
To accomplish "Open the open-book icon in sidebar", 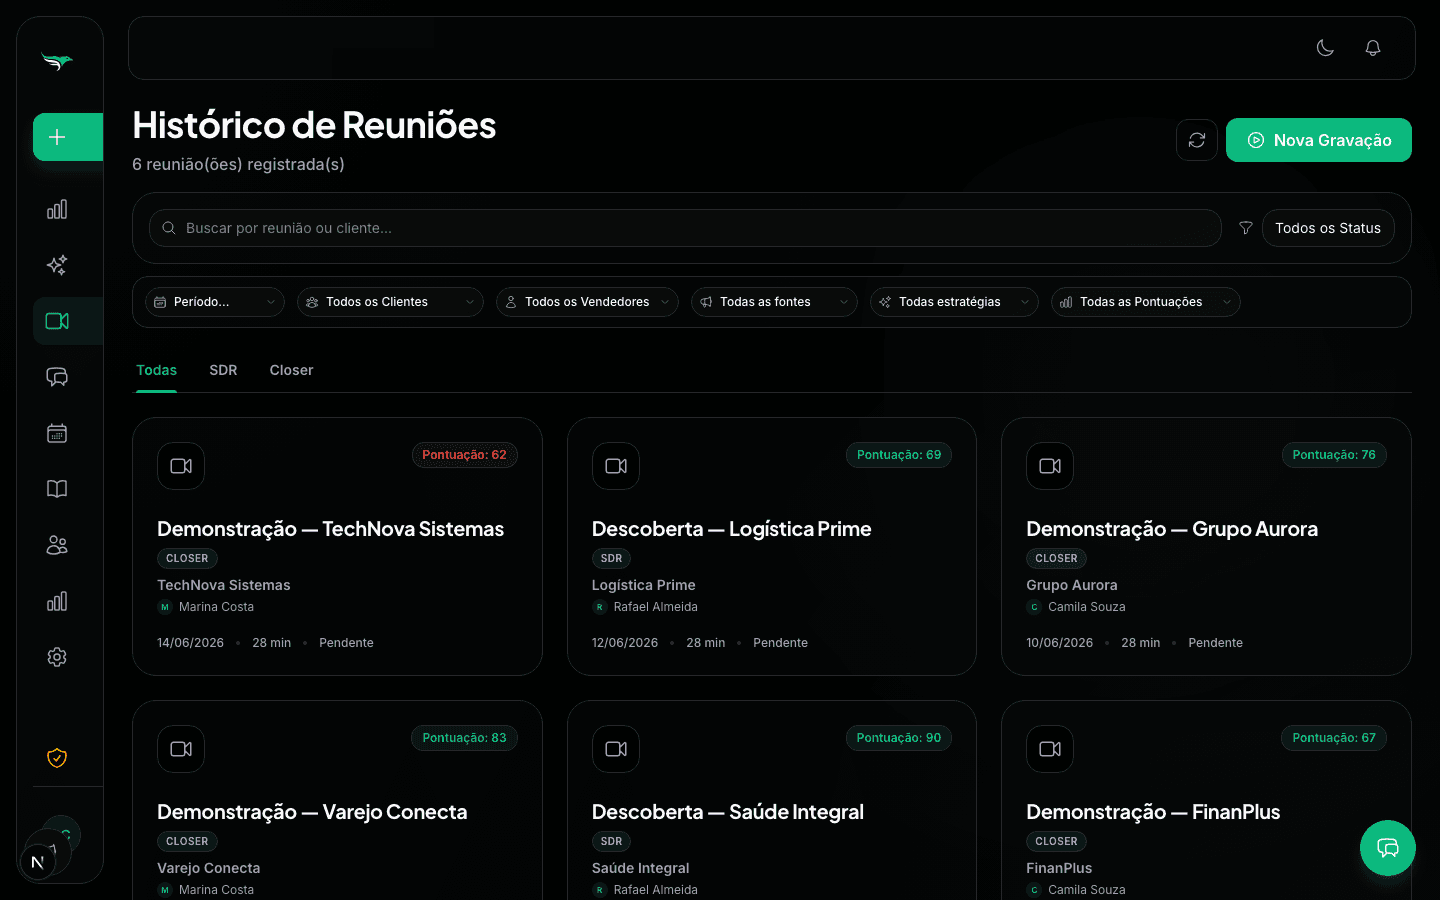I will 57,489.
